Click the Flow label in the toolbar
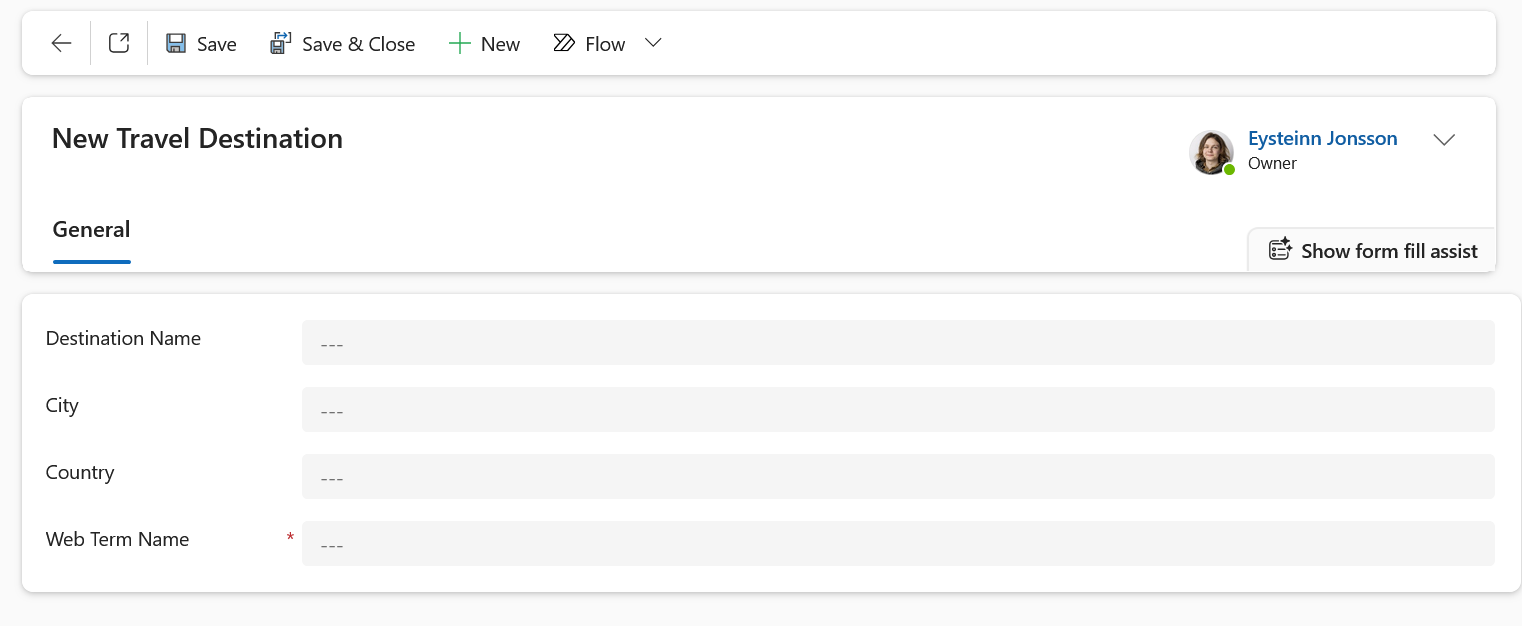 605,44
